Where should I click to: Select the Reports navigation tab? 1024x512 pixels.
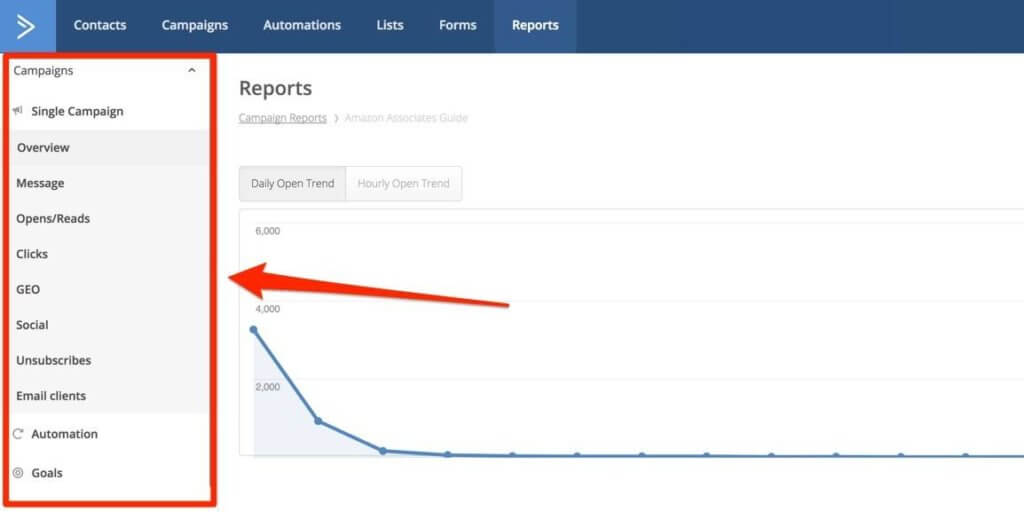click(535, 25)
